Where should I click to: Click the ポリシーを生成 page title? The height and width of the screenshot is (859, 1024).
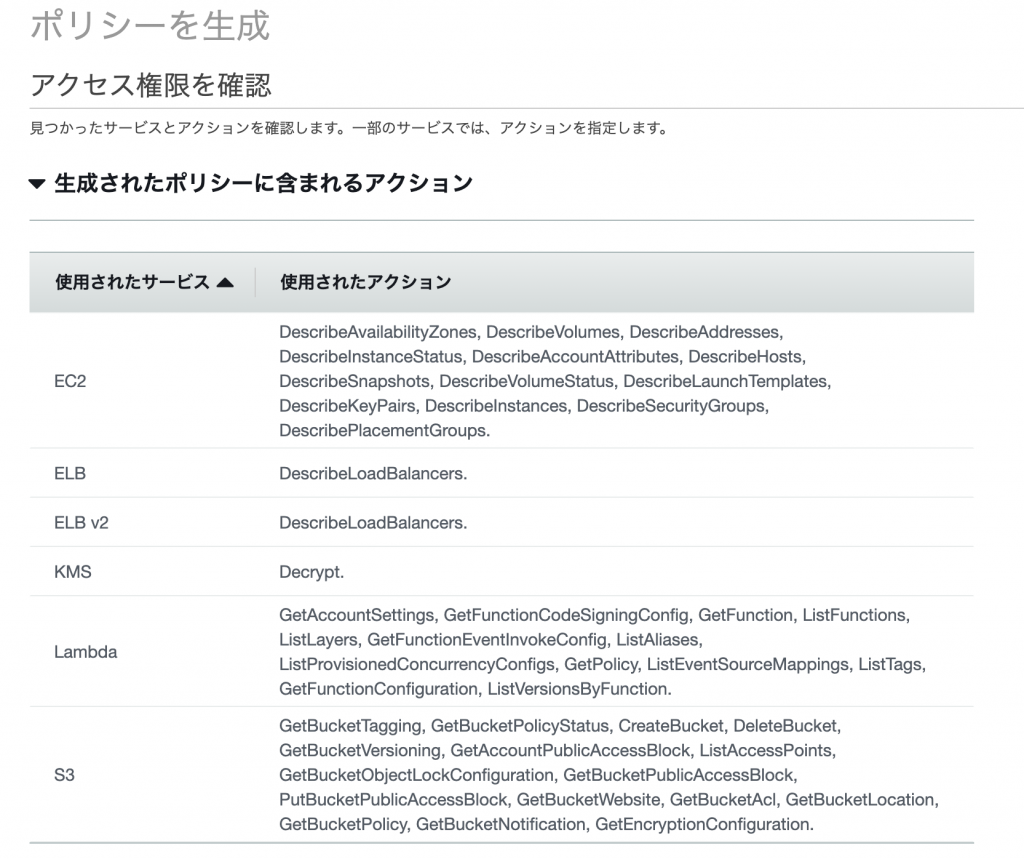(149, 28)
